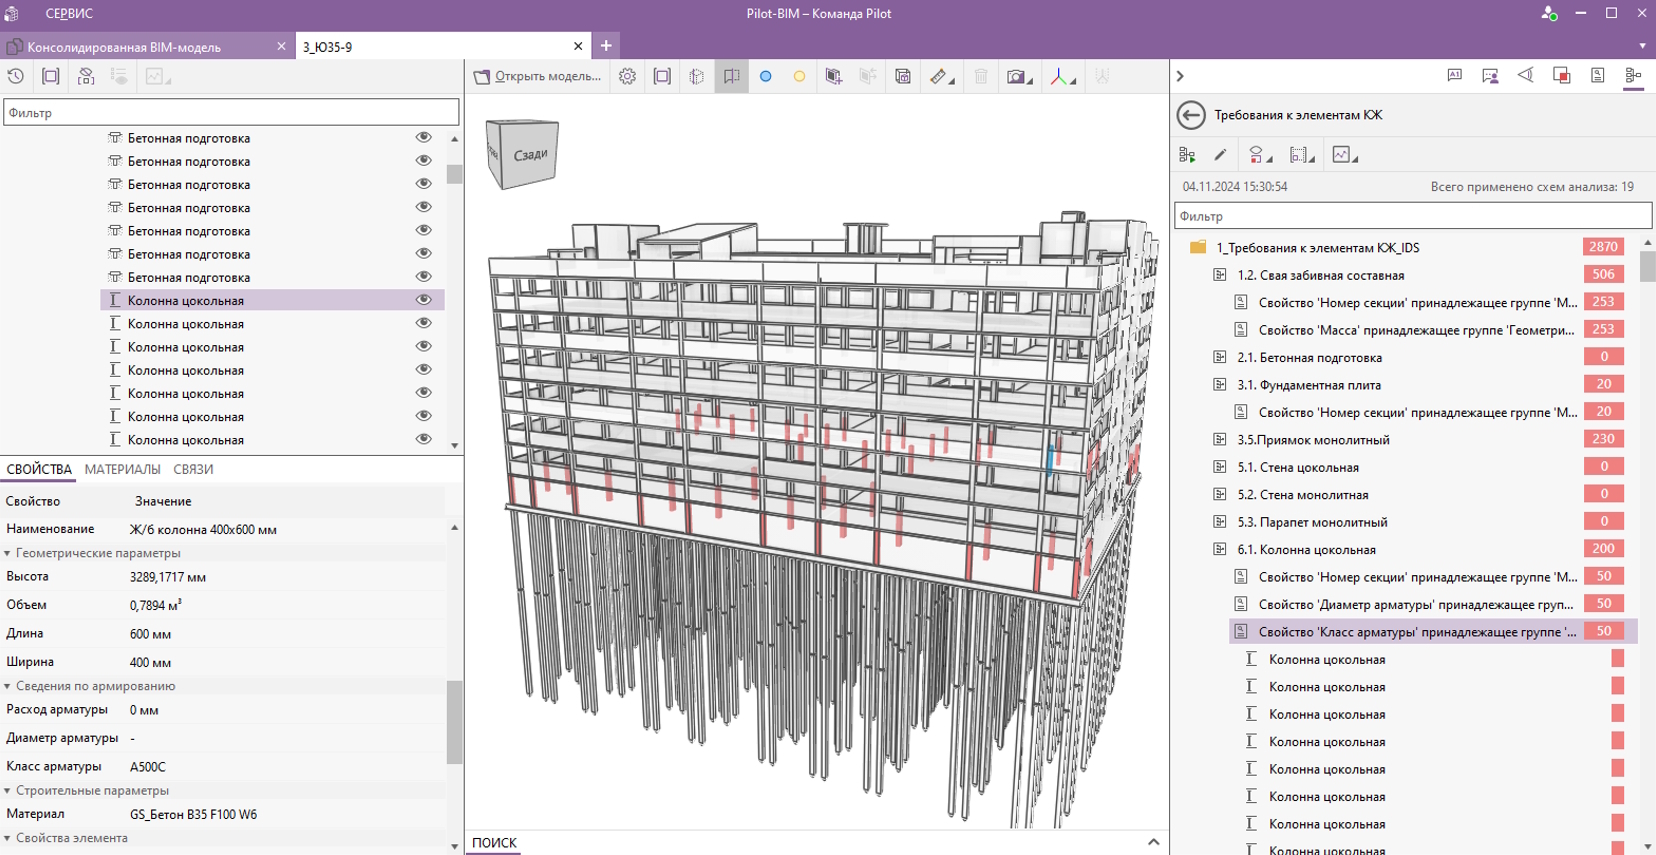
Task: Open the ruler measurement tool
Action: (x=938, y=76)
